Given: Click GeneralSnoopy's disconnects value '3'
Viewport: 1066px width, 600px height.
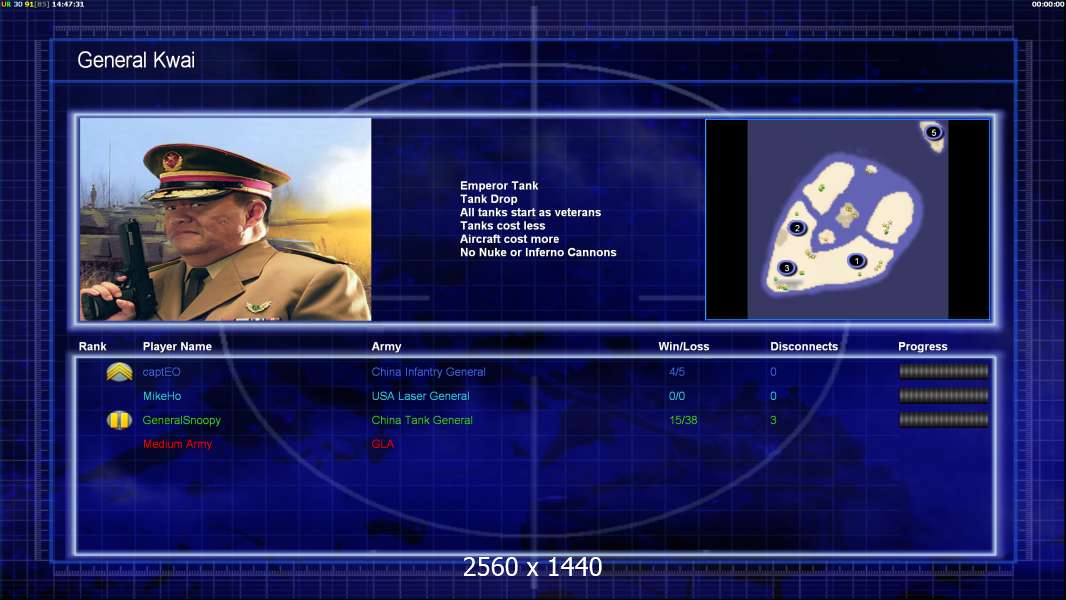Looking at the screenshot, I should [773, 421].
